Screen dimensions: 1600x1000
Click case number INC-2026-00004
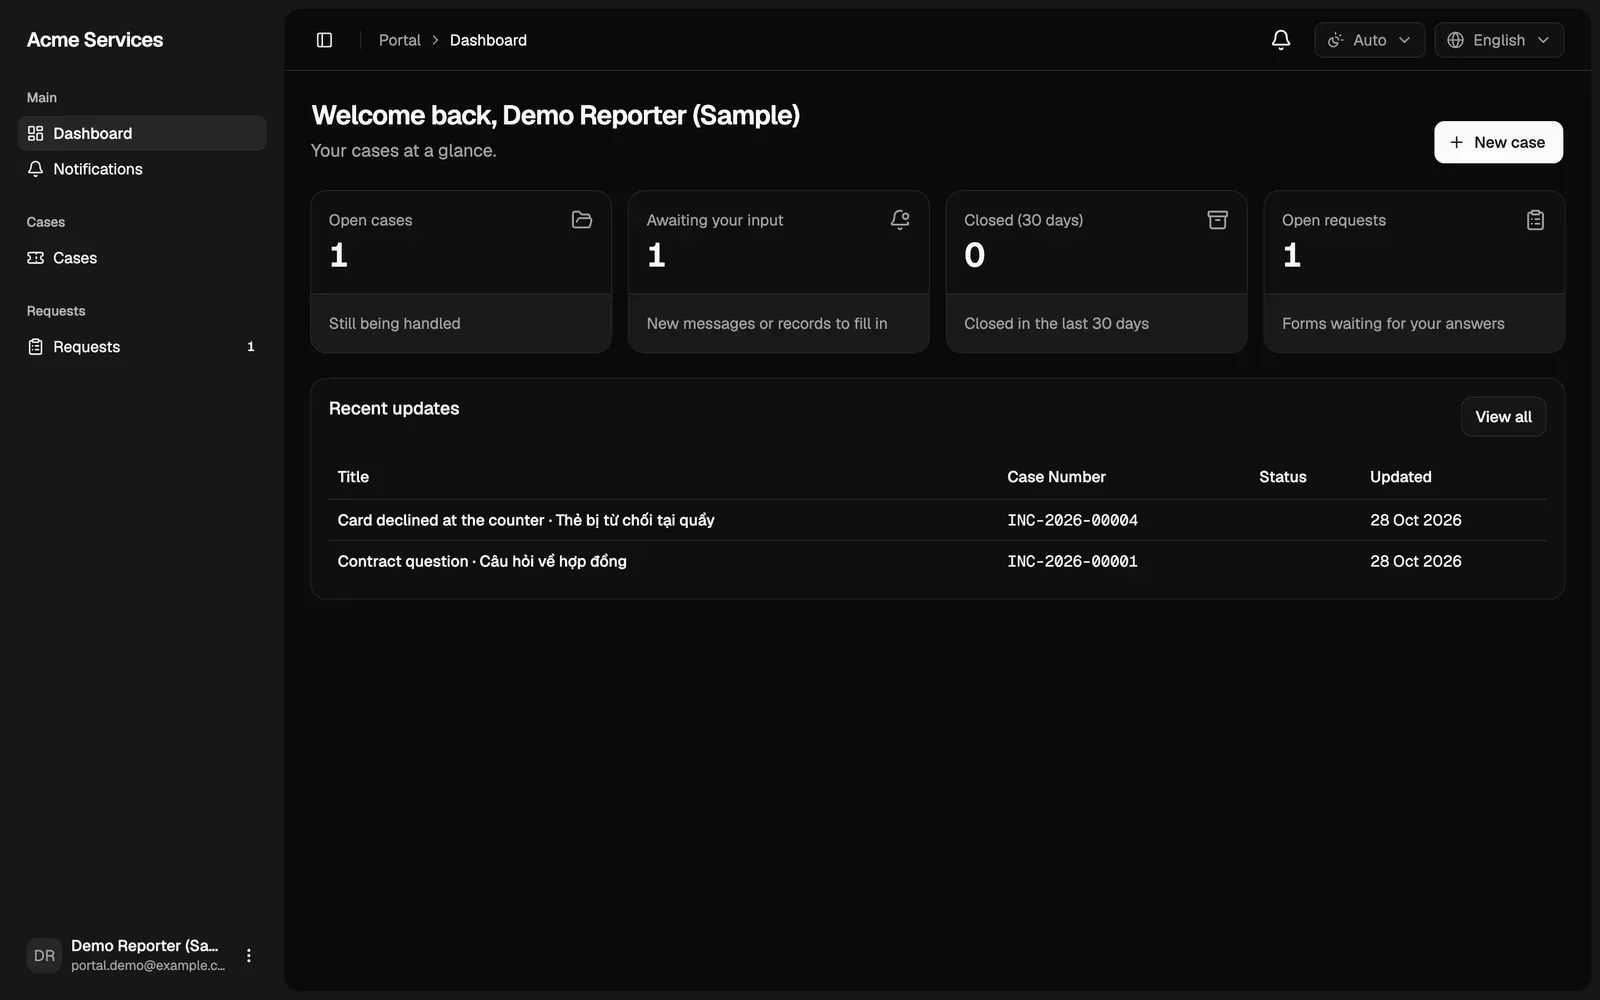1072,520
